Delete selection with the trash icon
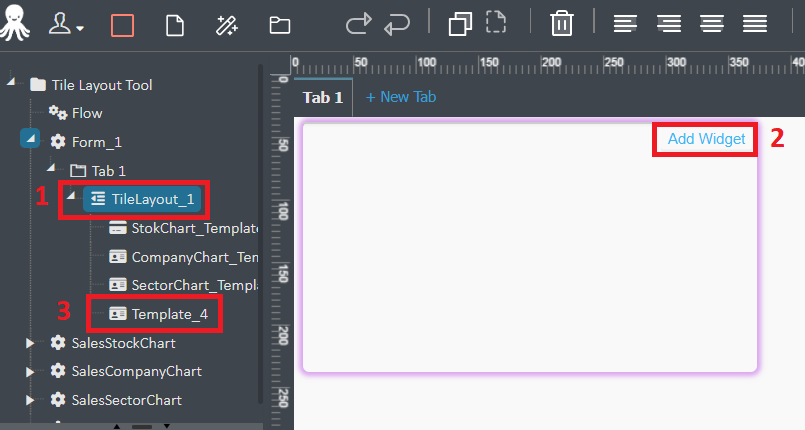The width and height of the screenshot is (805, 430). click(562, 24)
